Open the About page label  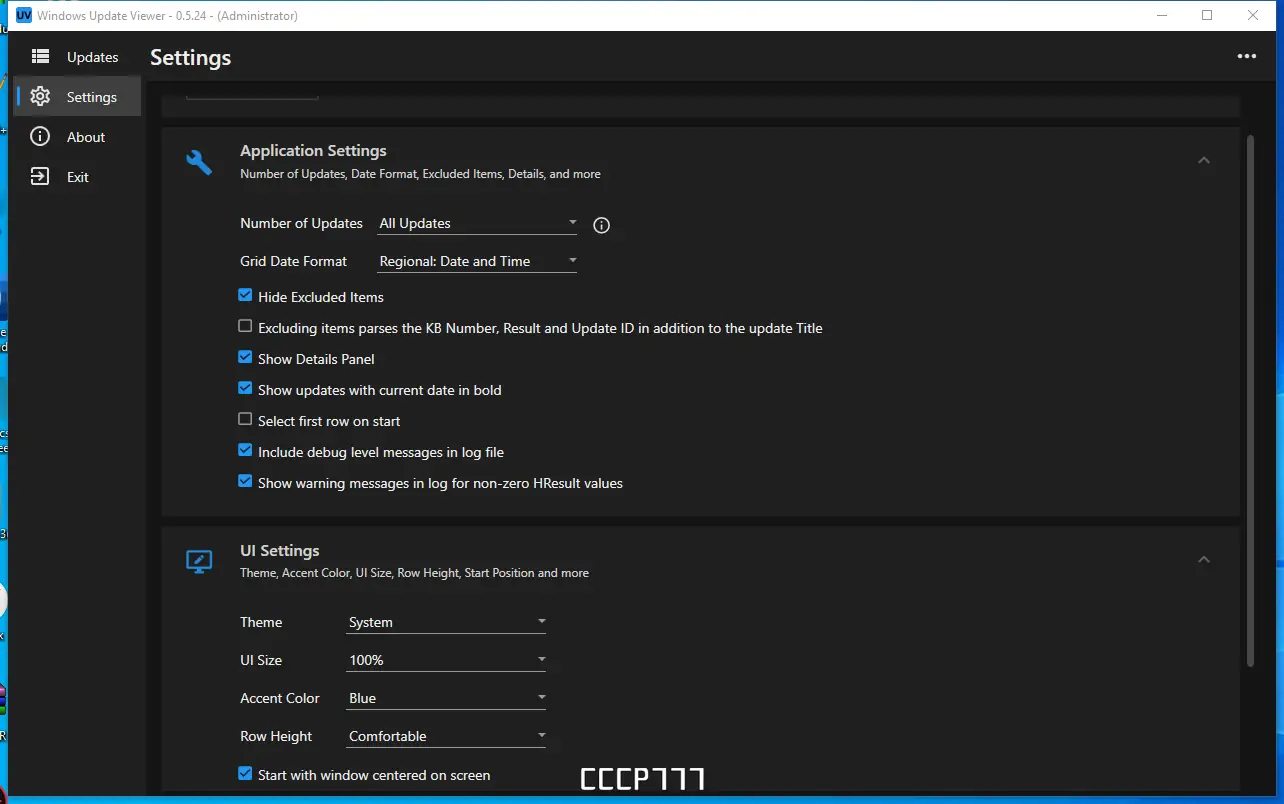[x=86, y=137]
